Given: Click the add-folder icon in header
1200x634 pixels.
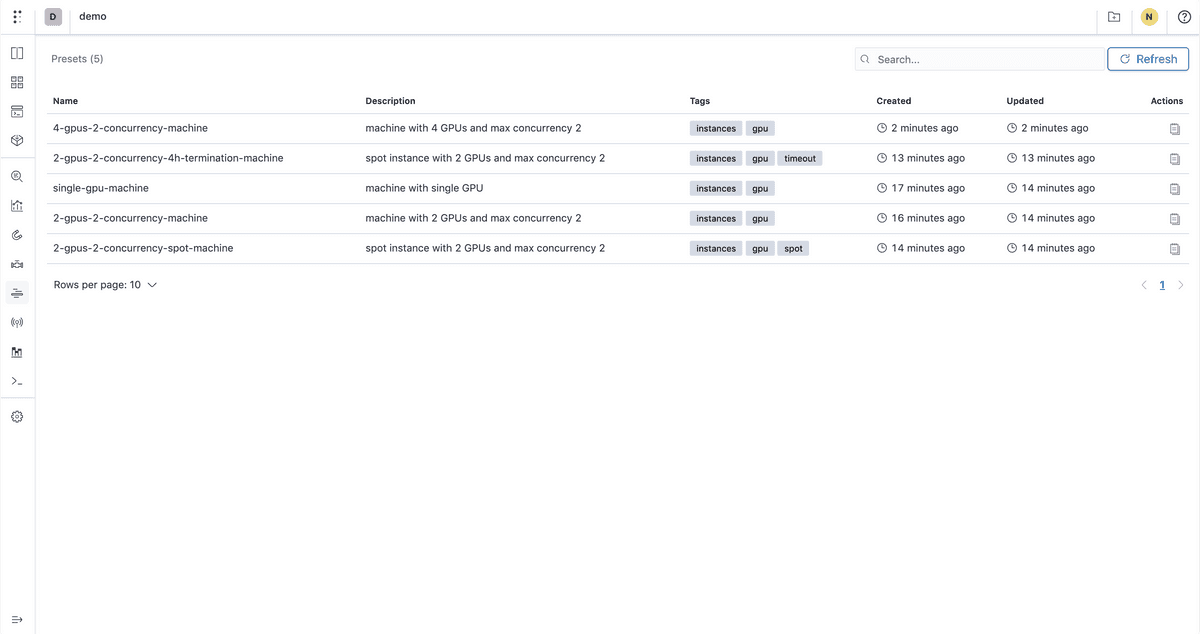Looking at the screenshot, I should coord(1114,17).
